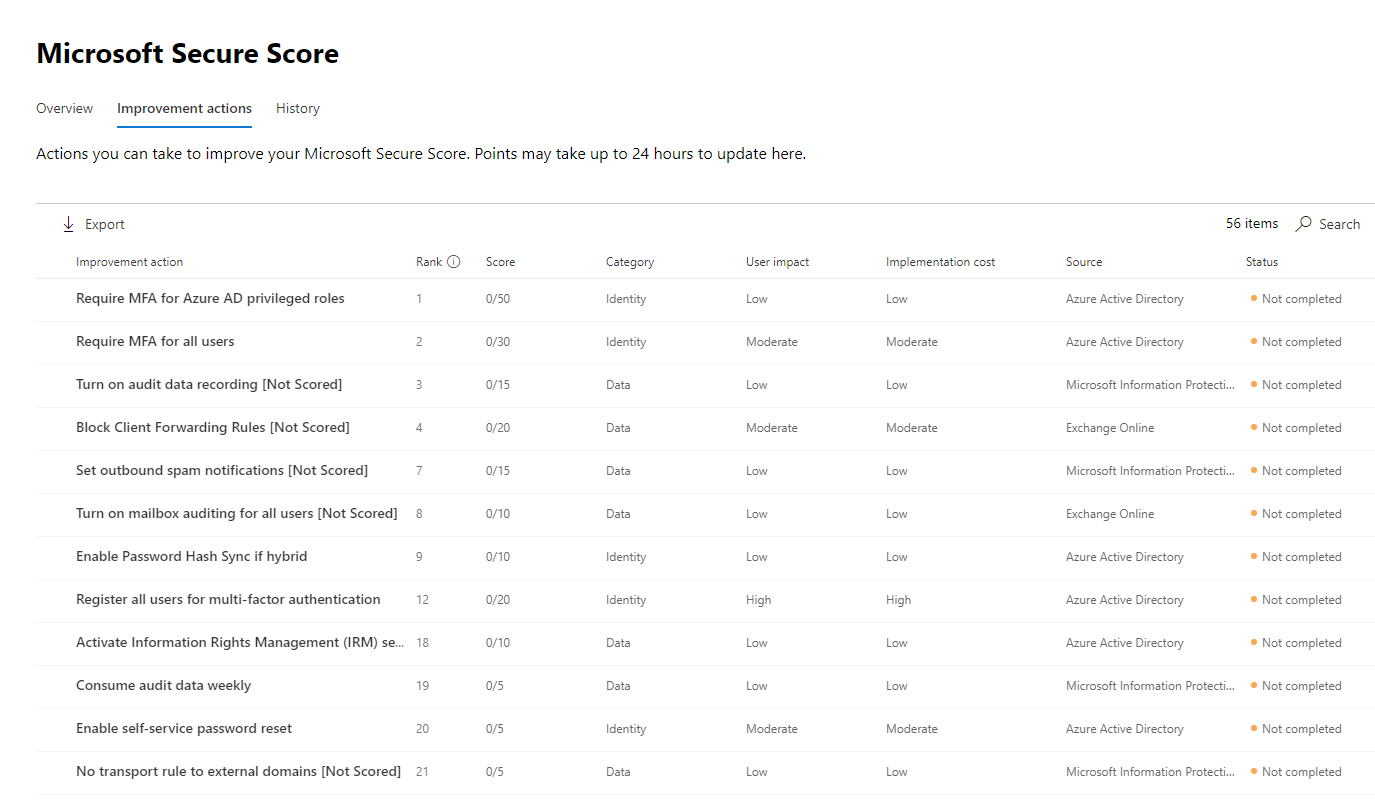Screen dimensions: 1375x807
Task: Open Enable self-service password reset action
Action: tap(184, 728)
